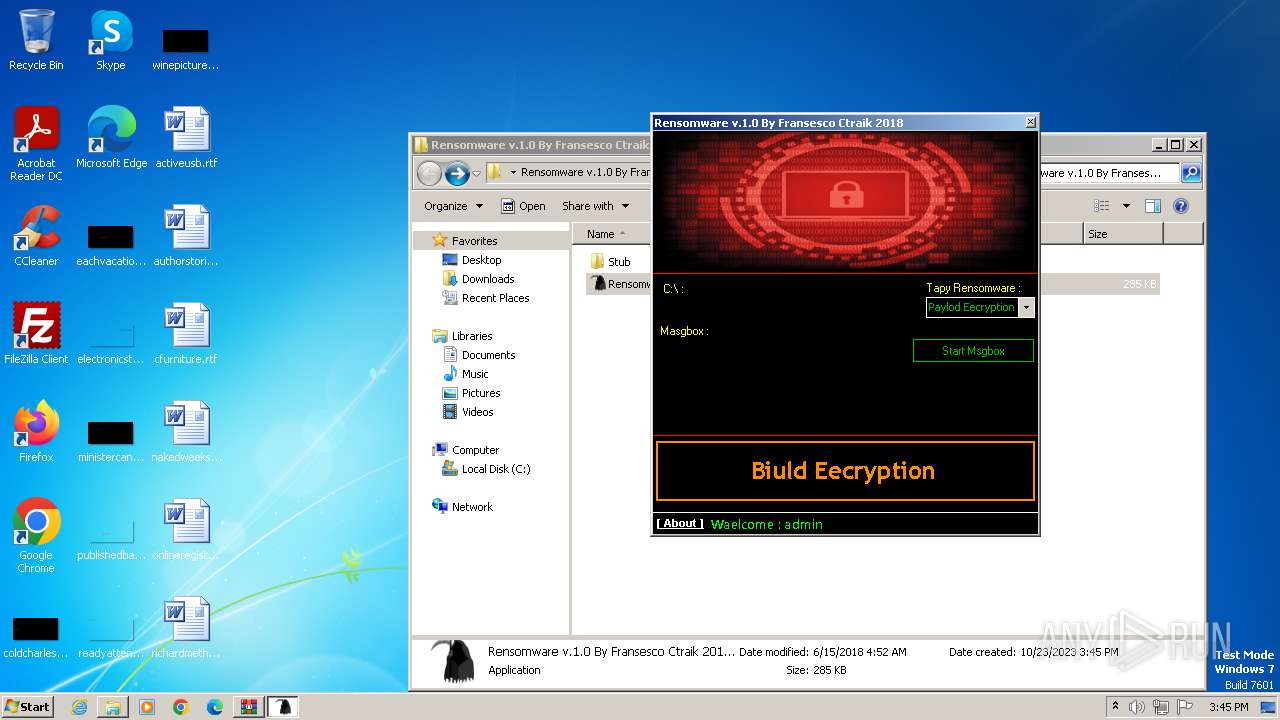Open the recent pages history dropdown
Screen dimensions: 1280x720
(x=477, y=173)
